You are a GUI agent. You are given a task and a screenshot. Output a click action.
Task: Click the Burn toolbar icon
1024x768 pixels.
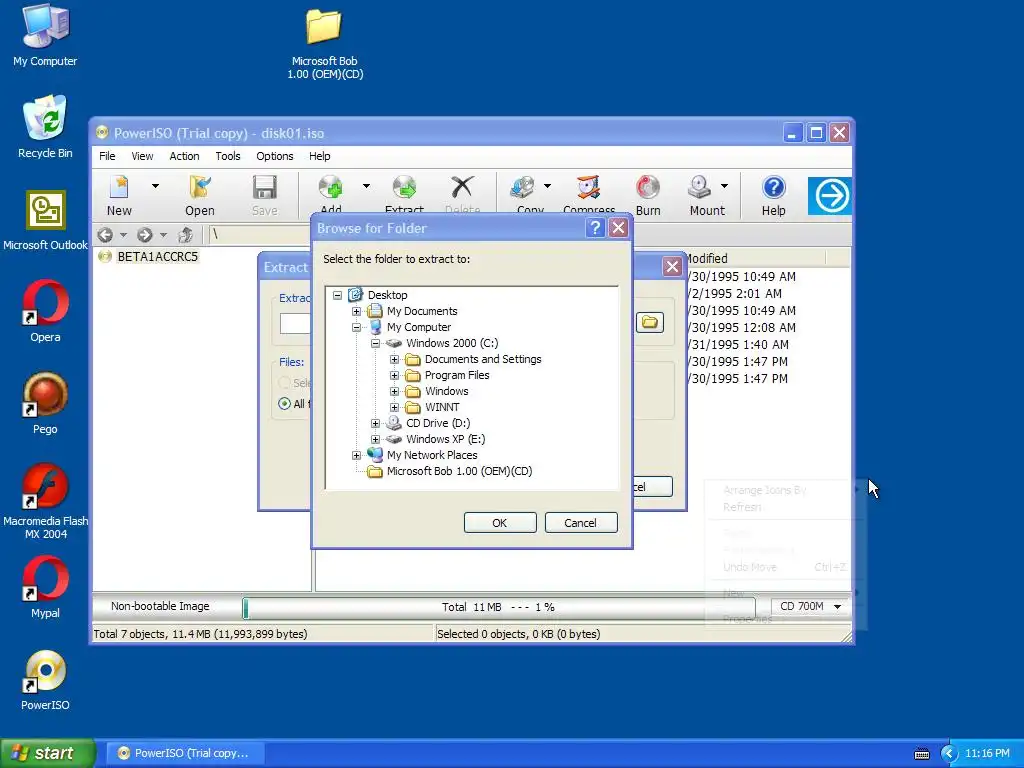coord(648,195)
